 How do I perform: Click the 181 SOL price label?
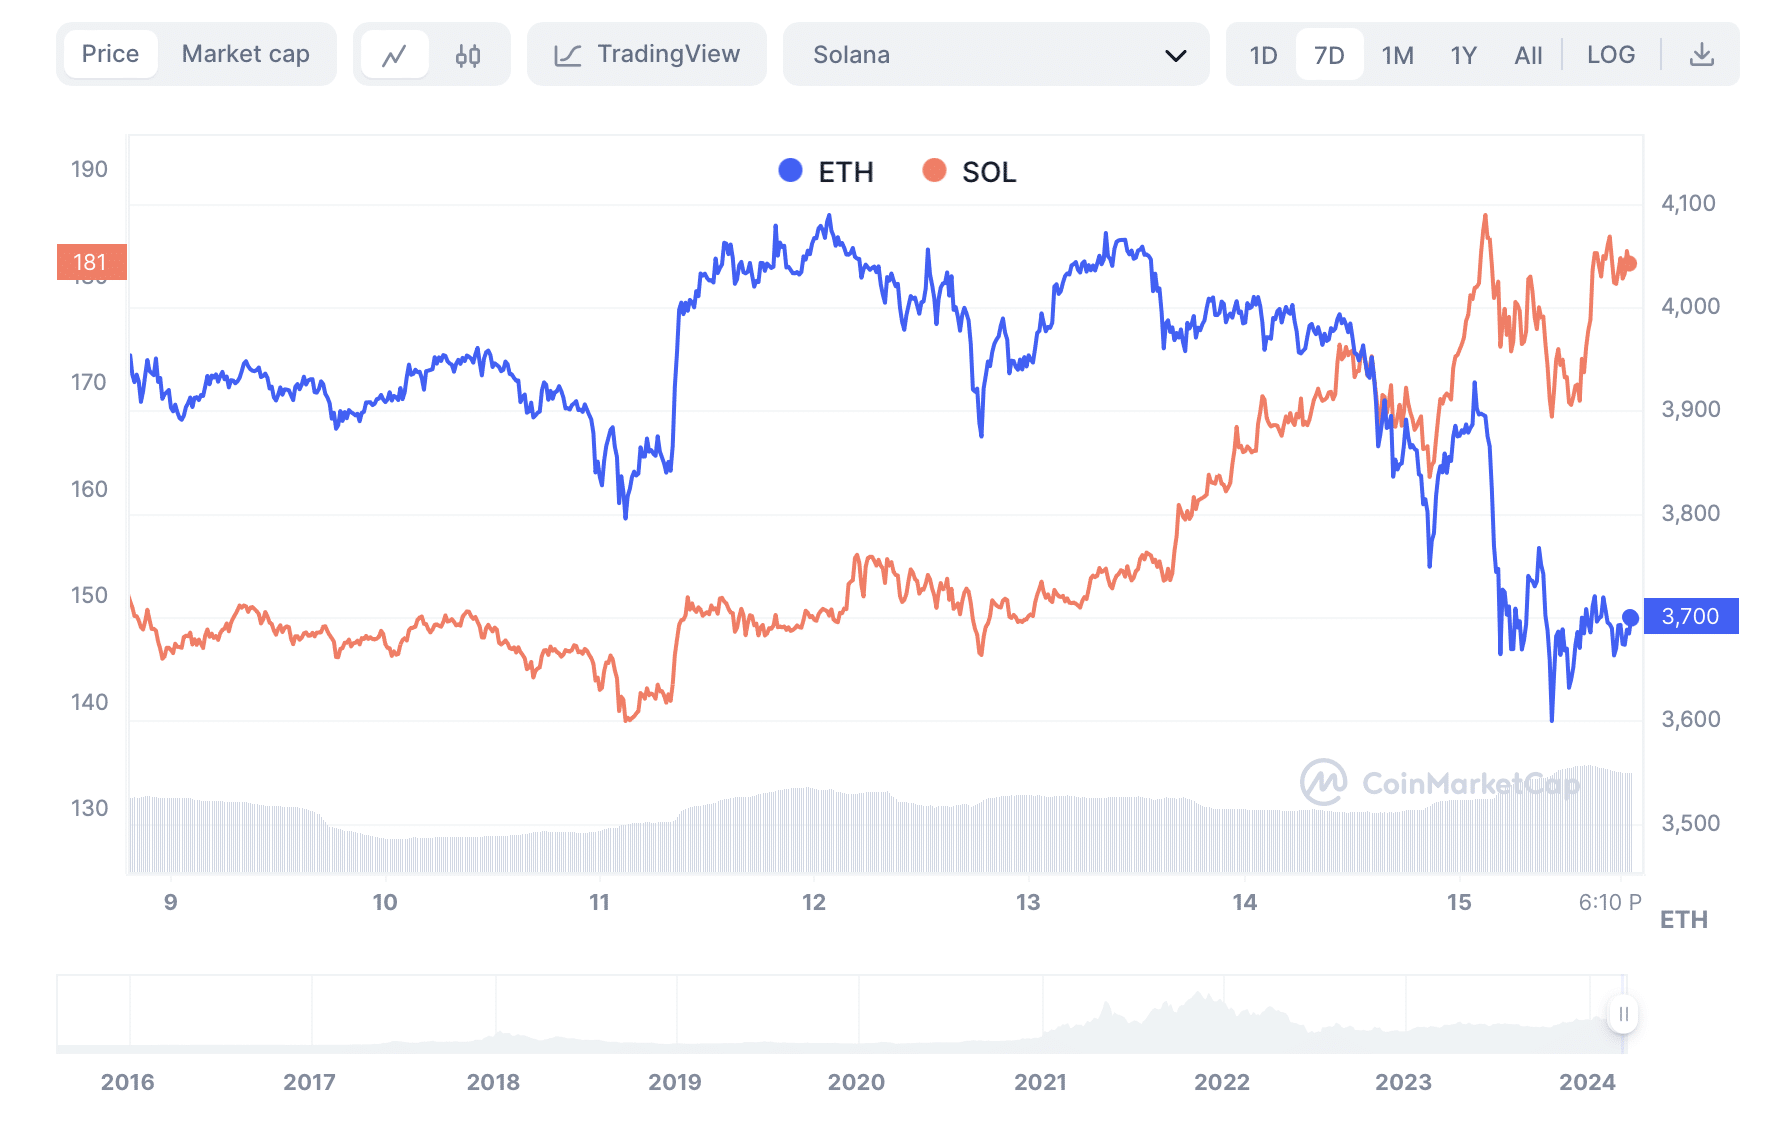[91, 262]
